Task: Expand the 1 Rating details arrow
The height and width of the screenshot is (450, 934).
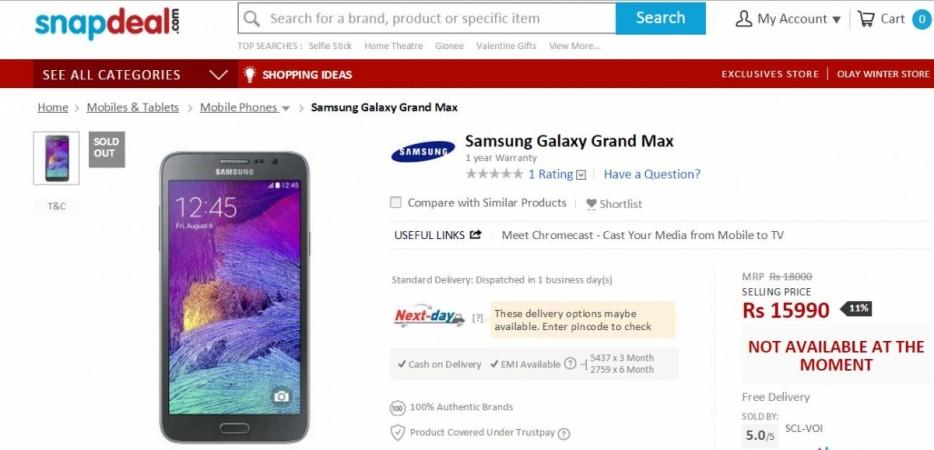Action: coord(581,175)
